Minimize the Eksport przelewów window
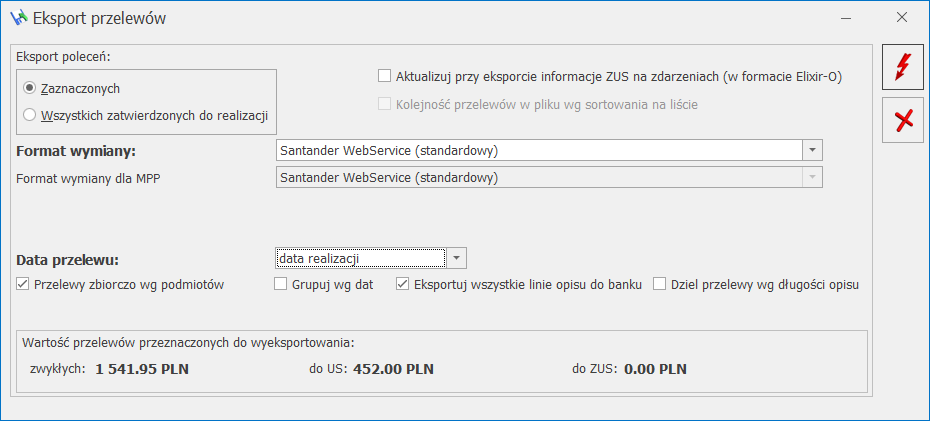The image size is (930, 421). click(847, 18)
